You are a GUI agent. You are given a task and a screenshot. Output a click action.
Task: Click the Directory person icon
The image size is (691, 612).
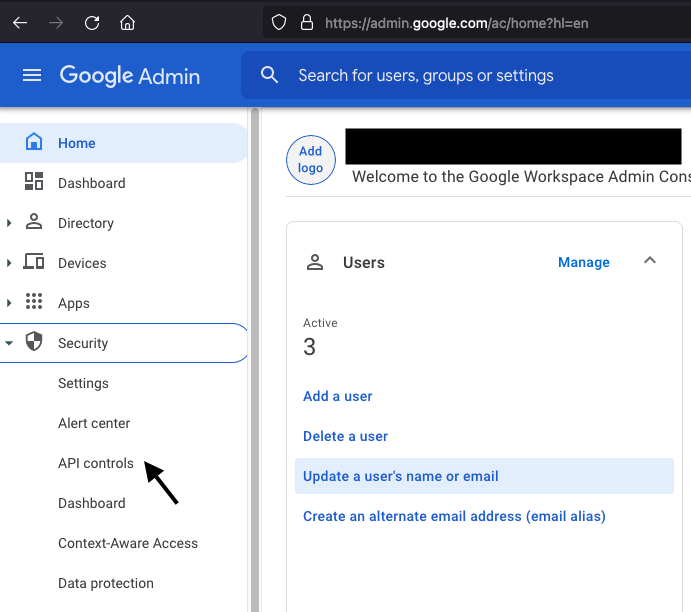(34, 222)
